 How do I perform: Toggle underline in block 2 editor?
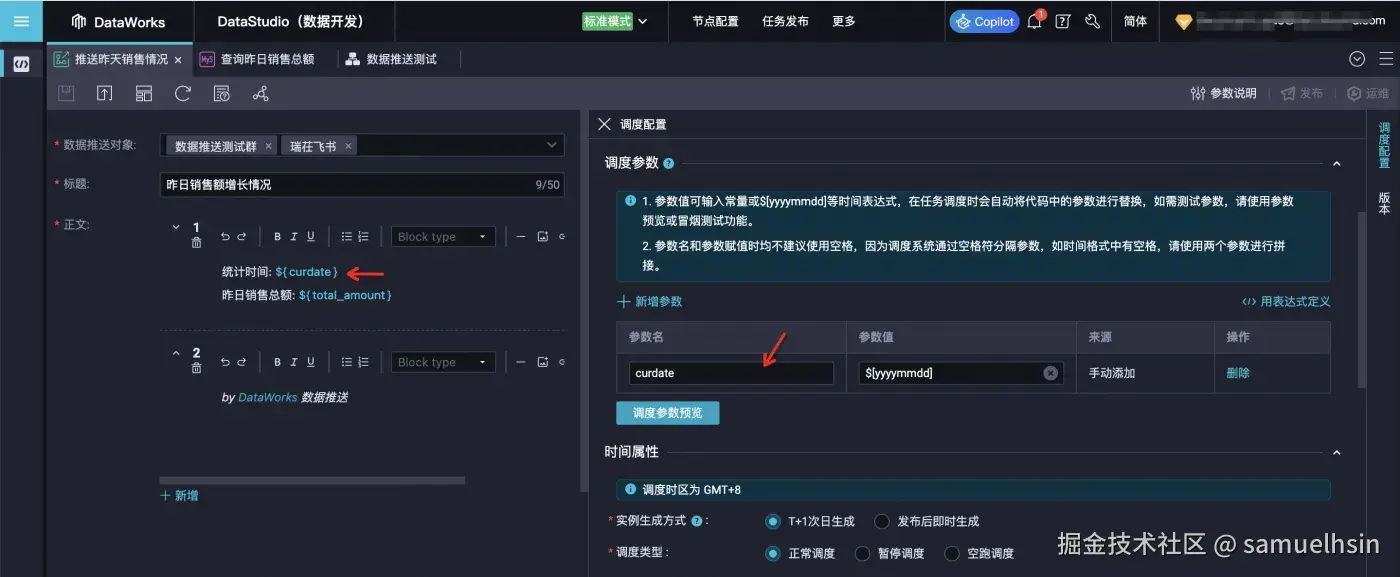(x=311, y=362)
